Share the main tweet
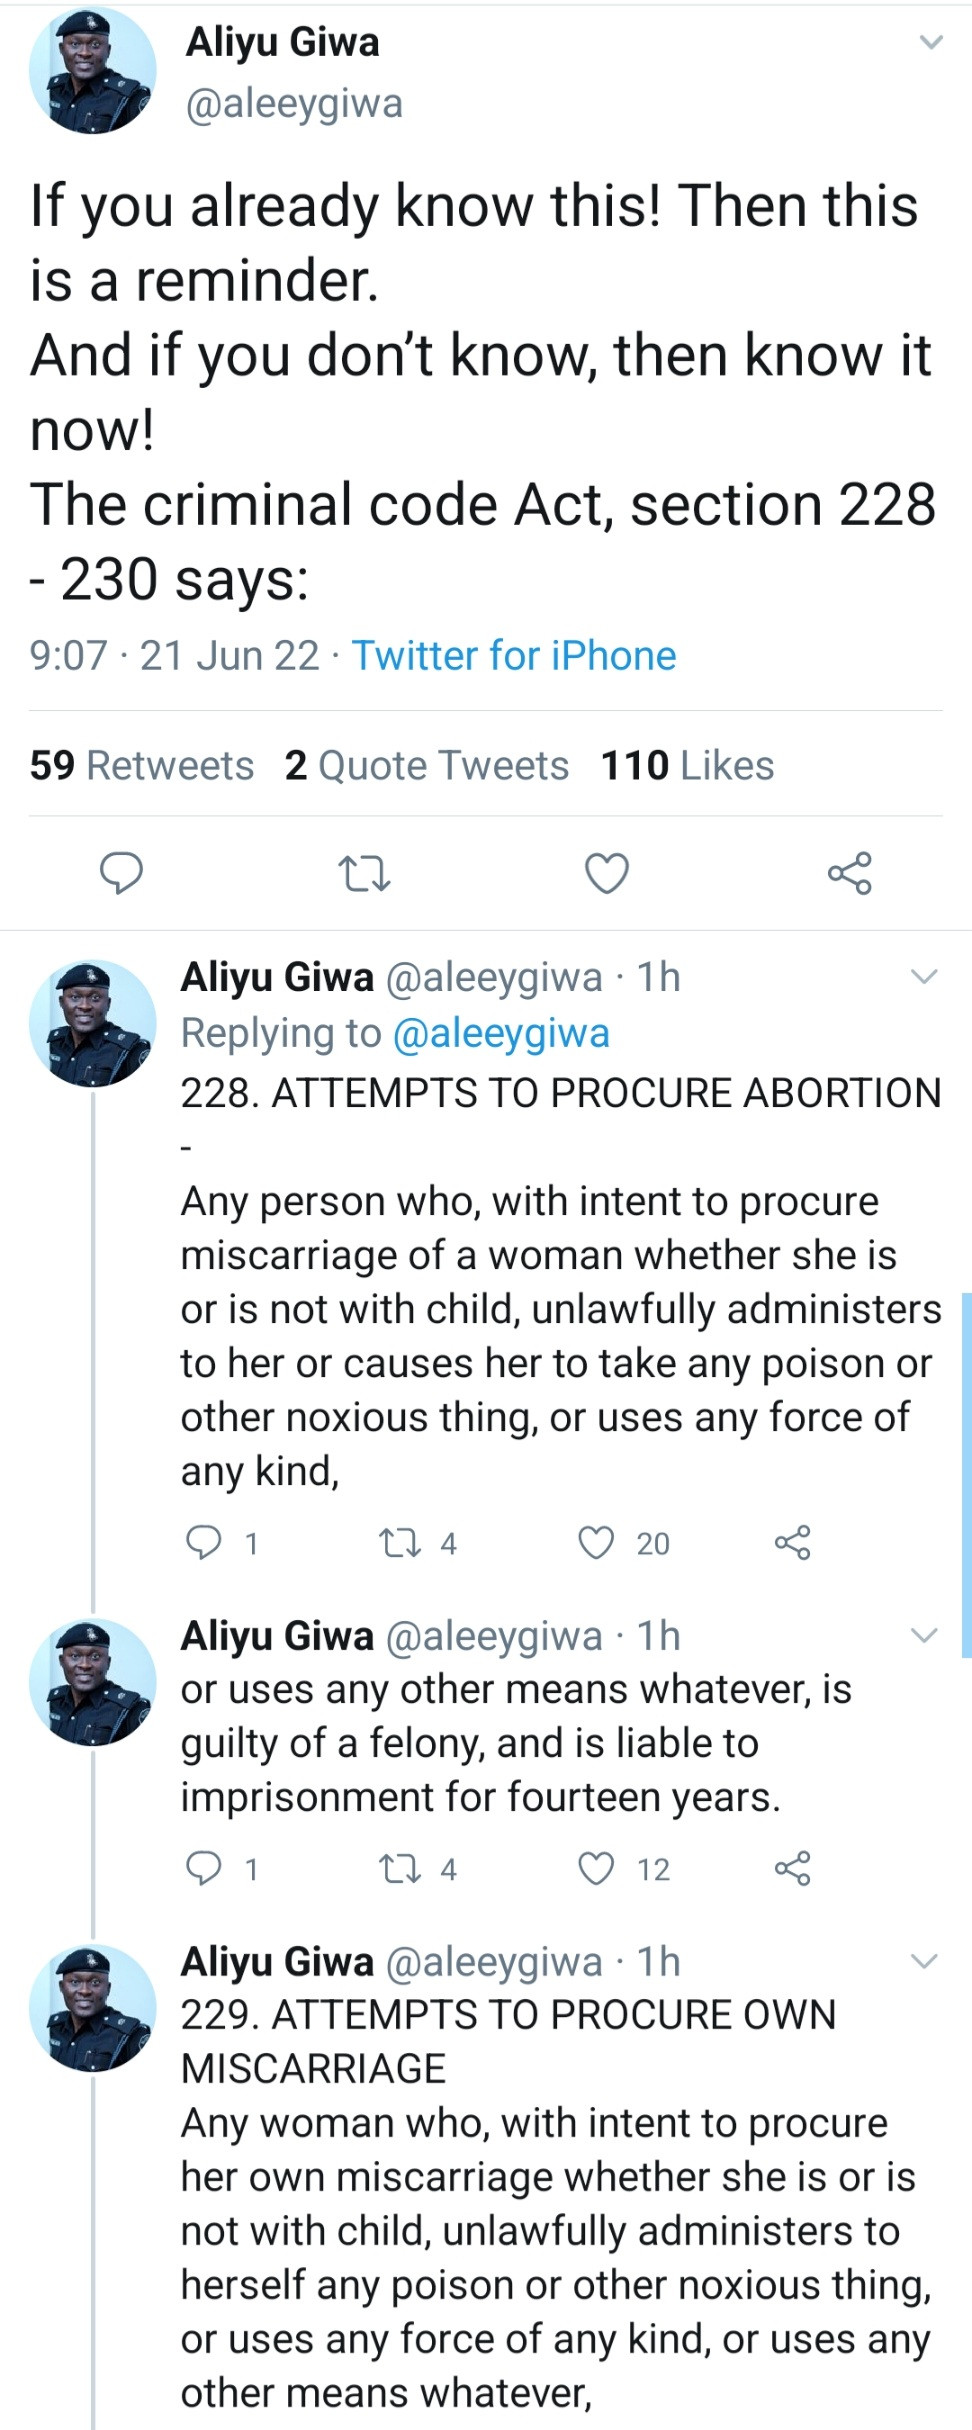The height and width of the screenshot is (2430, 972). point(850,873)
